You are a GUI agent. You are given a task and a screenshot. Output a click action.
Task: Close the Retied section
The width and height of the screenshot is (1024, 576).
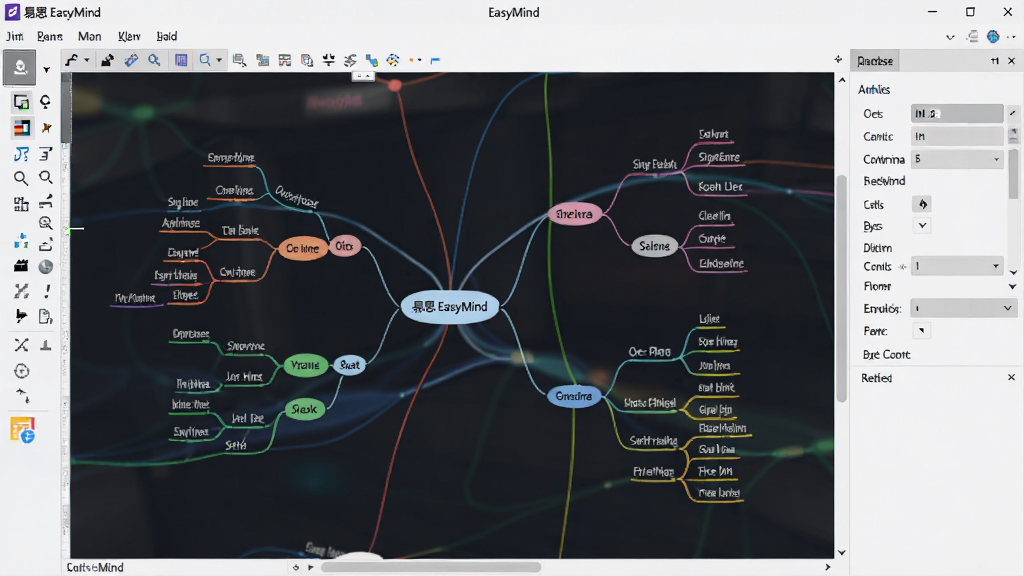point(1011,377)
